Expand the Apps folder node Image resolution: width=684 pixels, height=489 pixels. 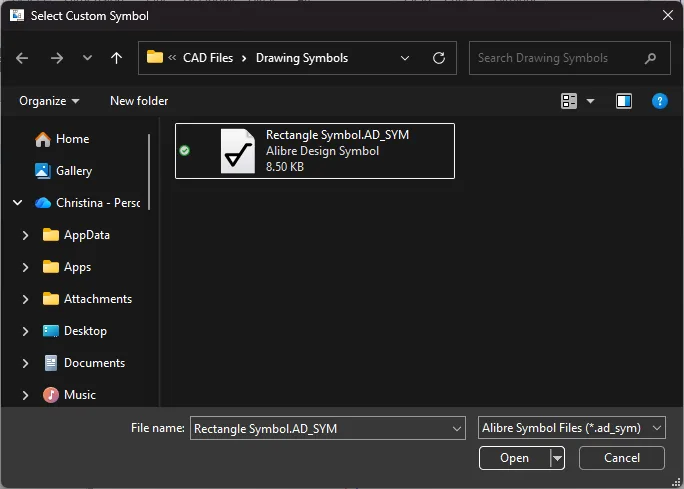click(25, 267)
